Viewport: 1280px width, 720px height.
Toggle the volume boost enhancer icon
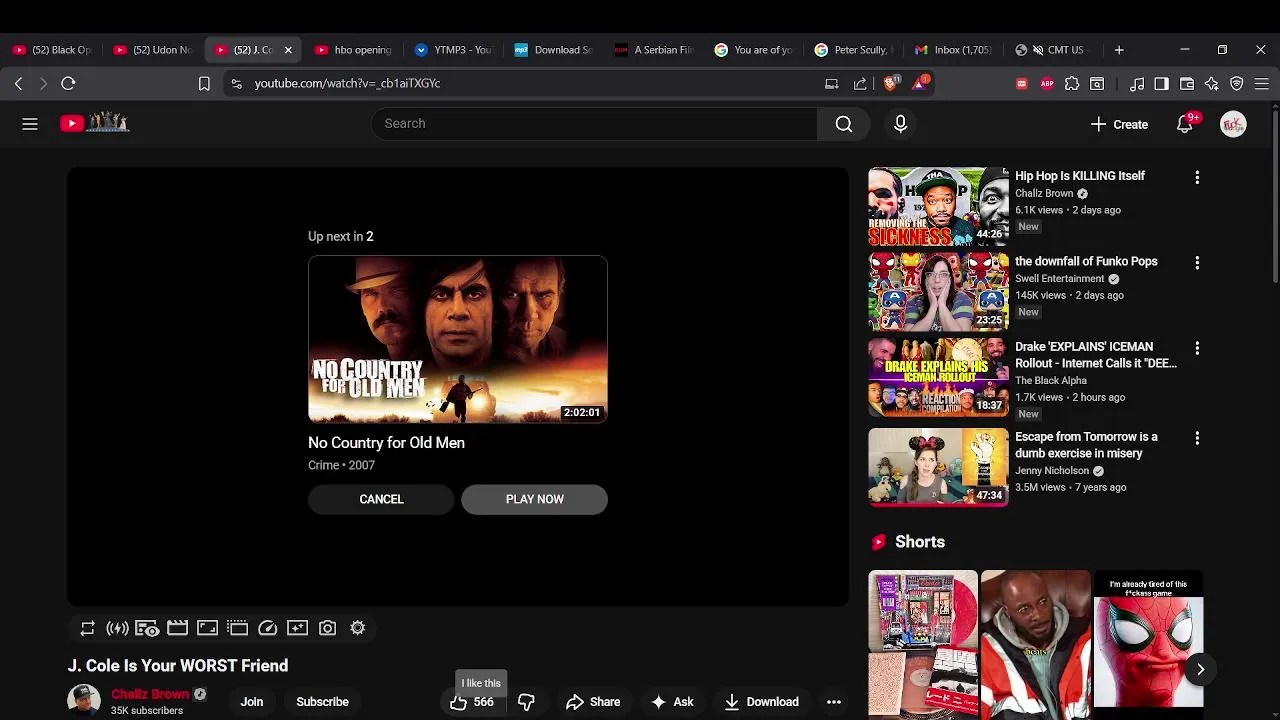[x=117, y=628]
